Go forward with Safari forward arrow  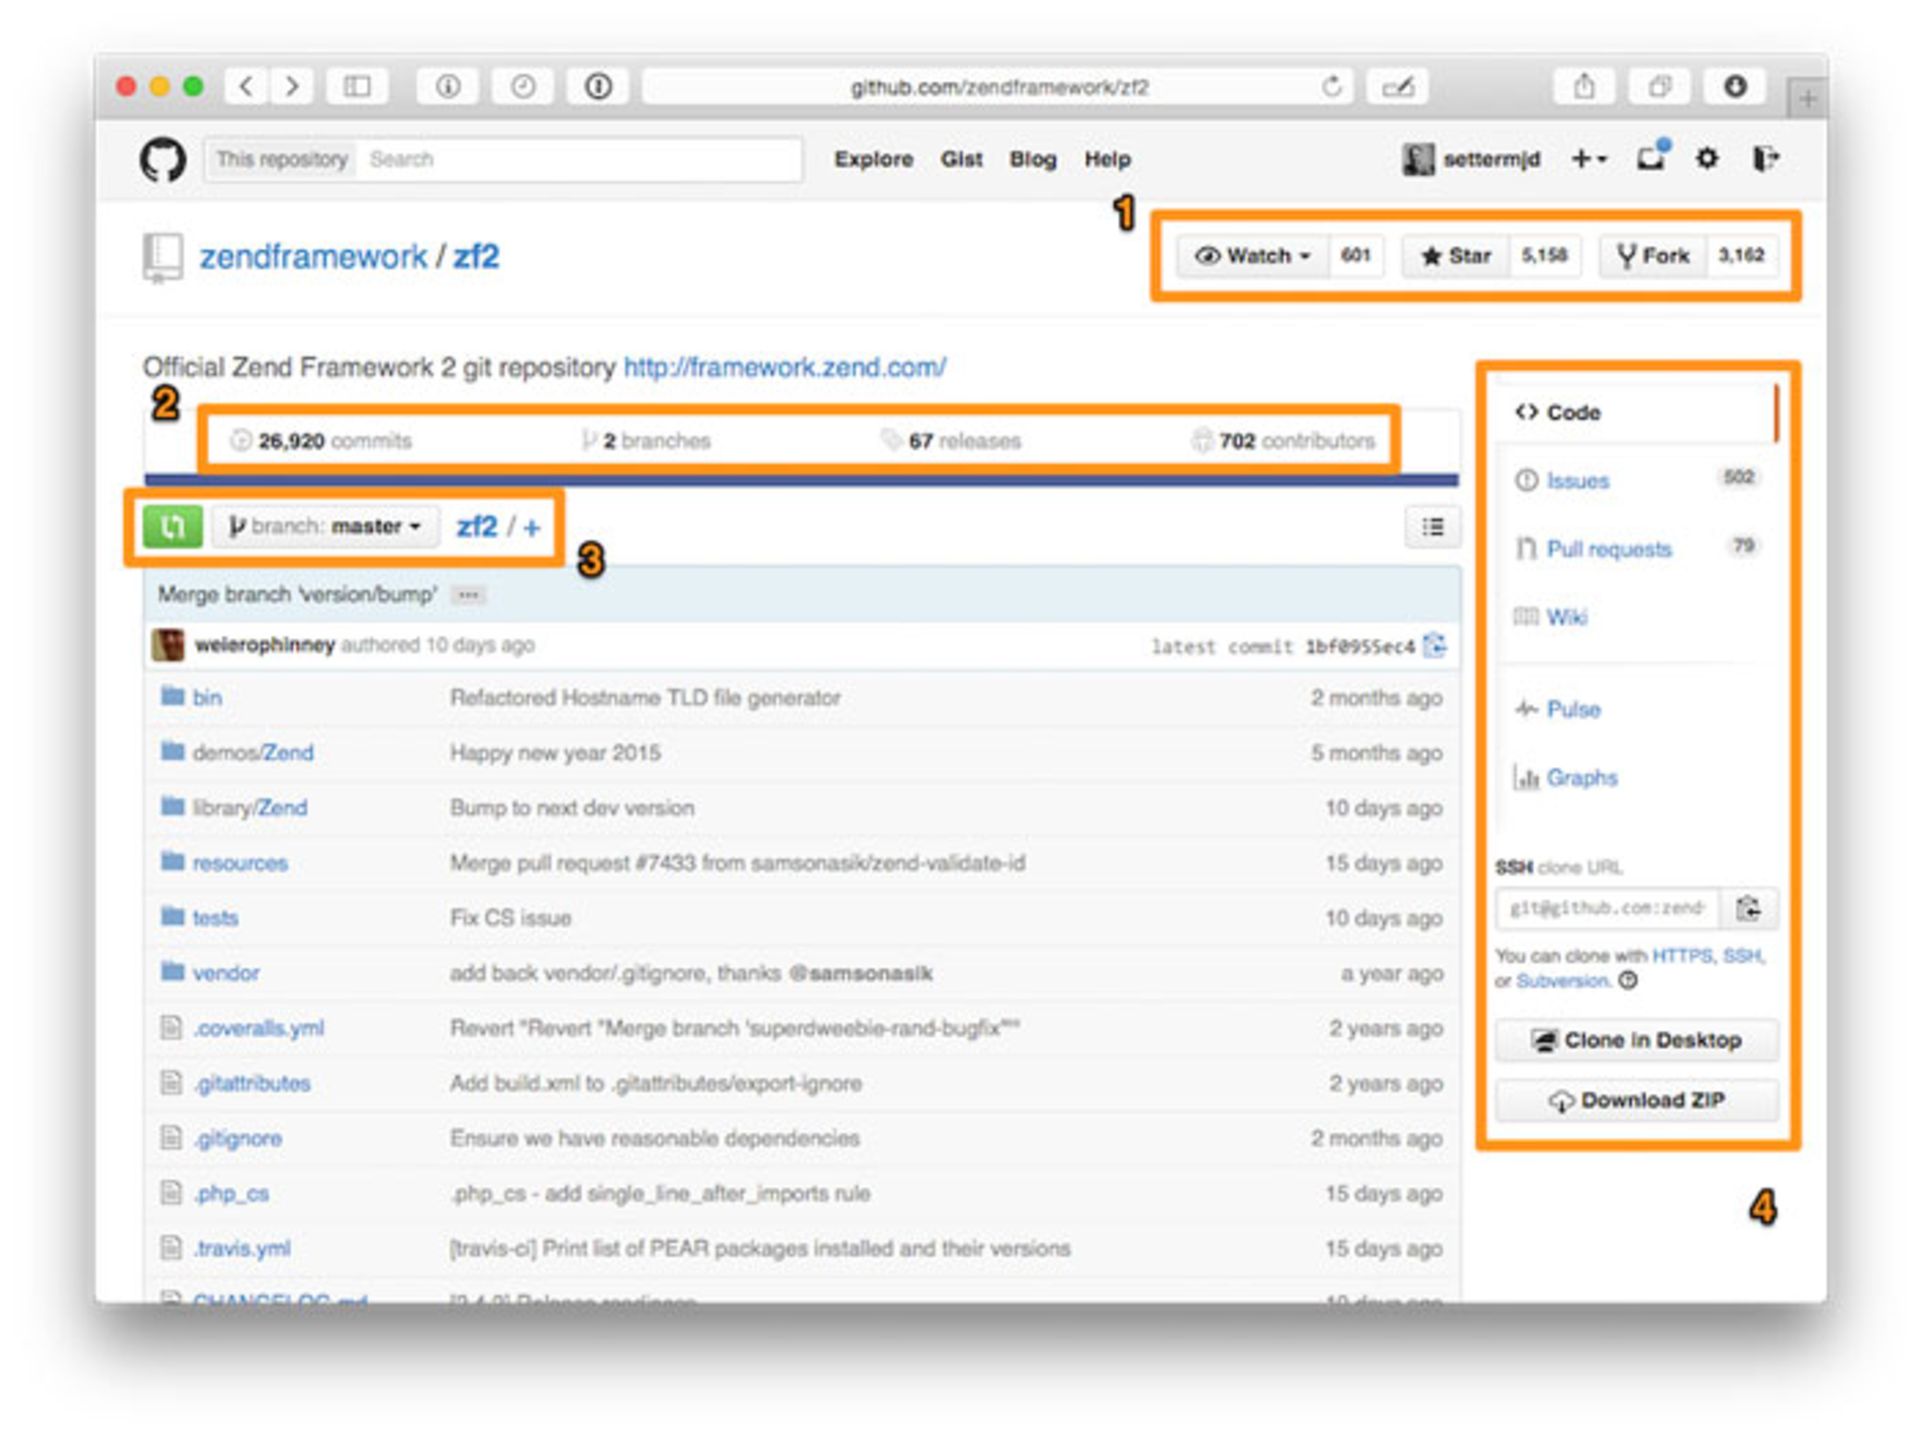coord(291,87)
